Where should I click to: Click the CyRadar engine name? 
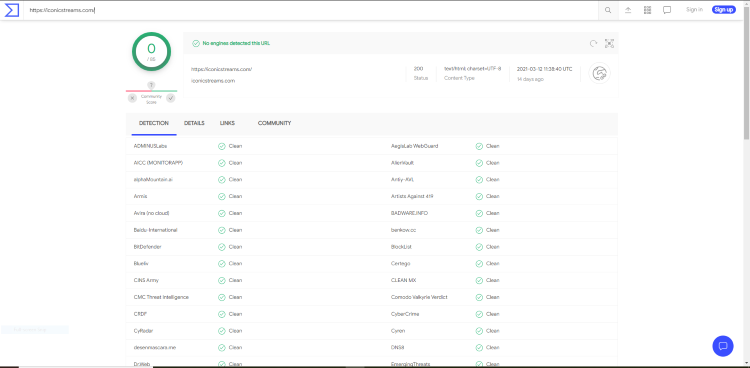pos(143,331)
